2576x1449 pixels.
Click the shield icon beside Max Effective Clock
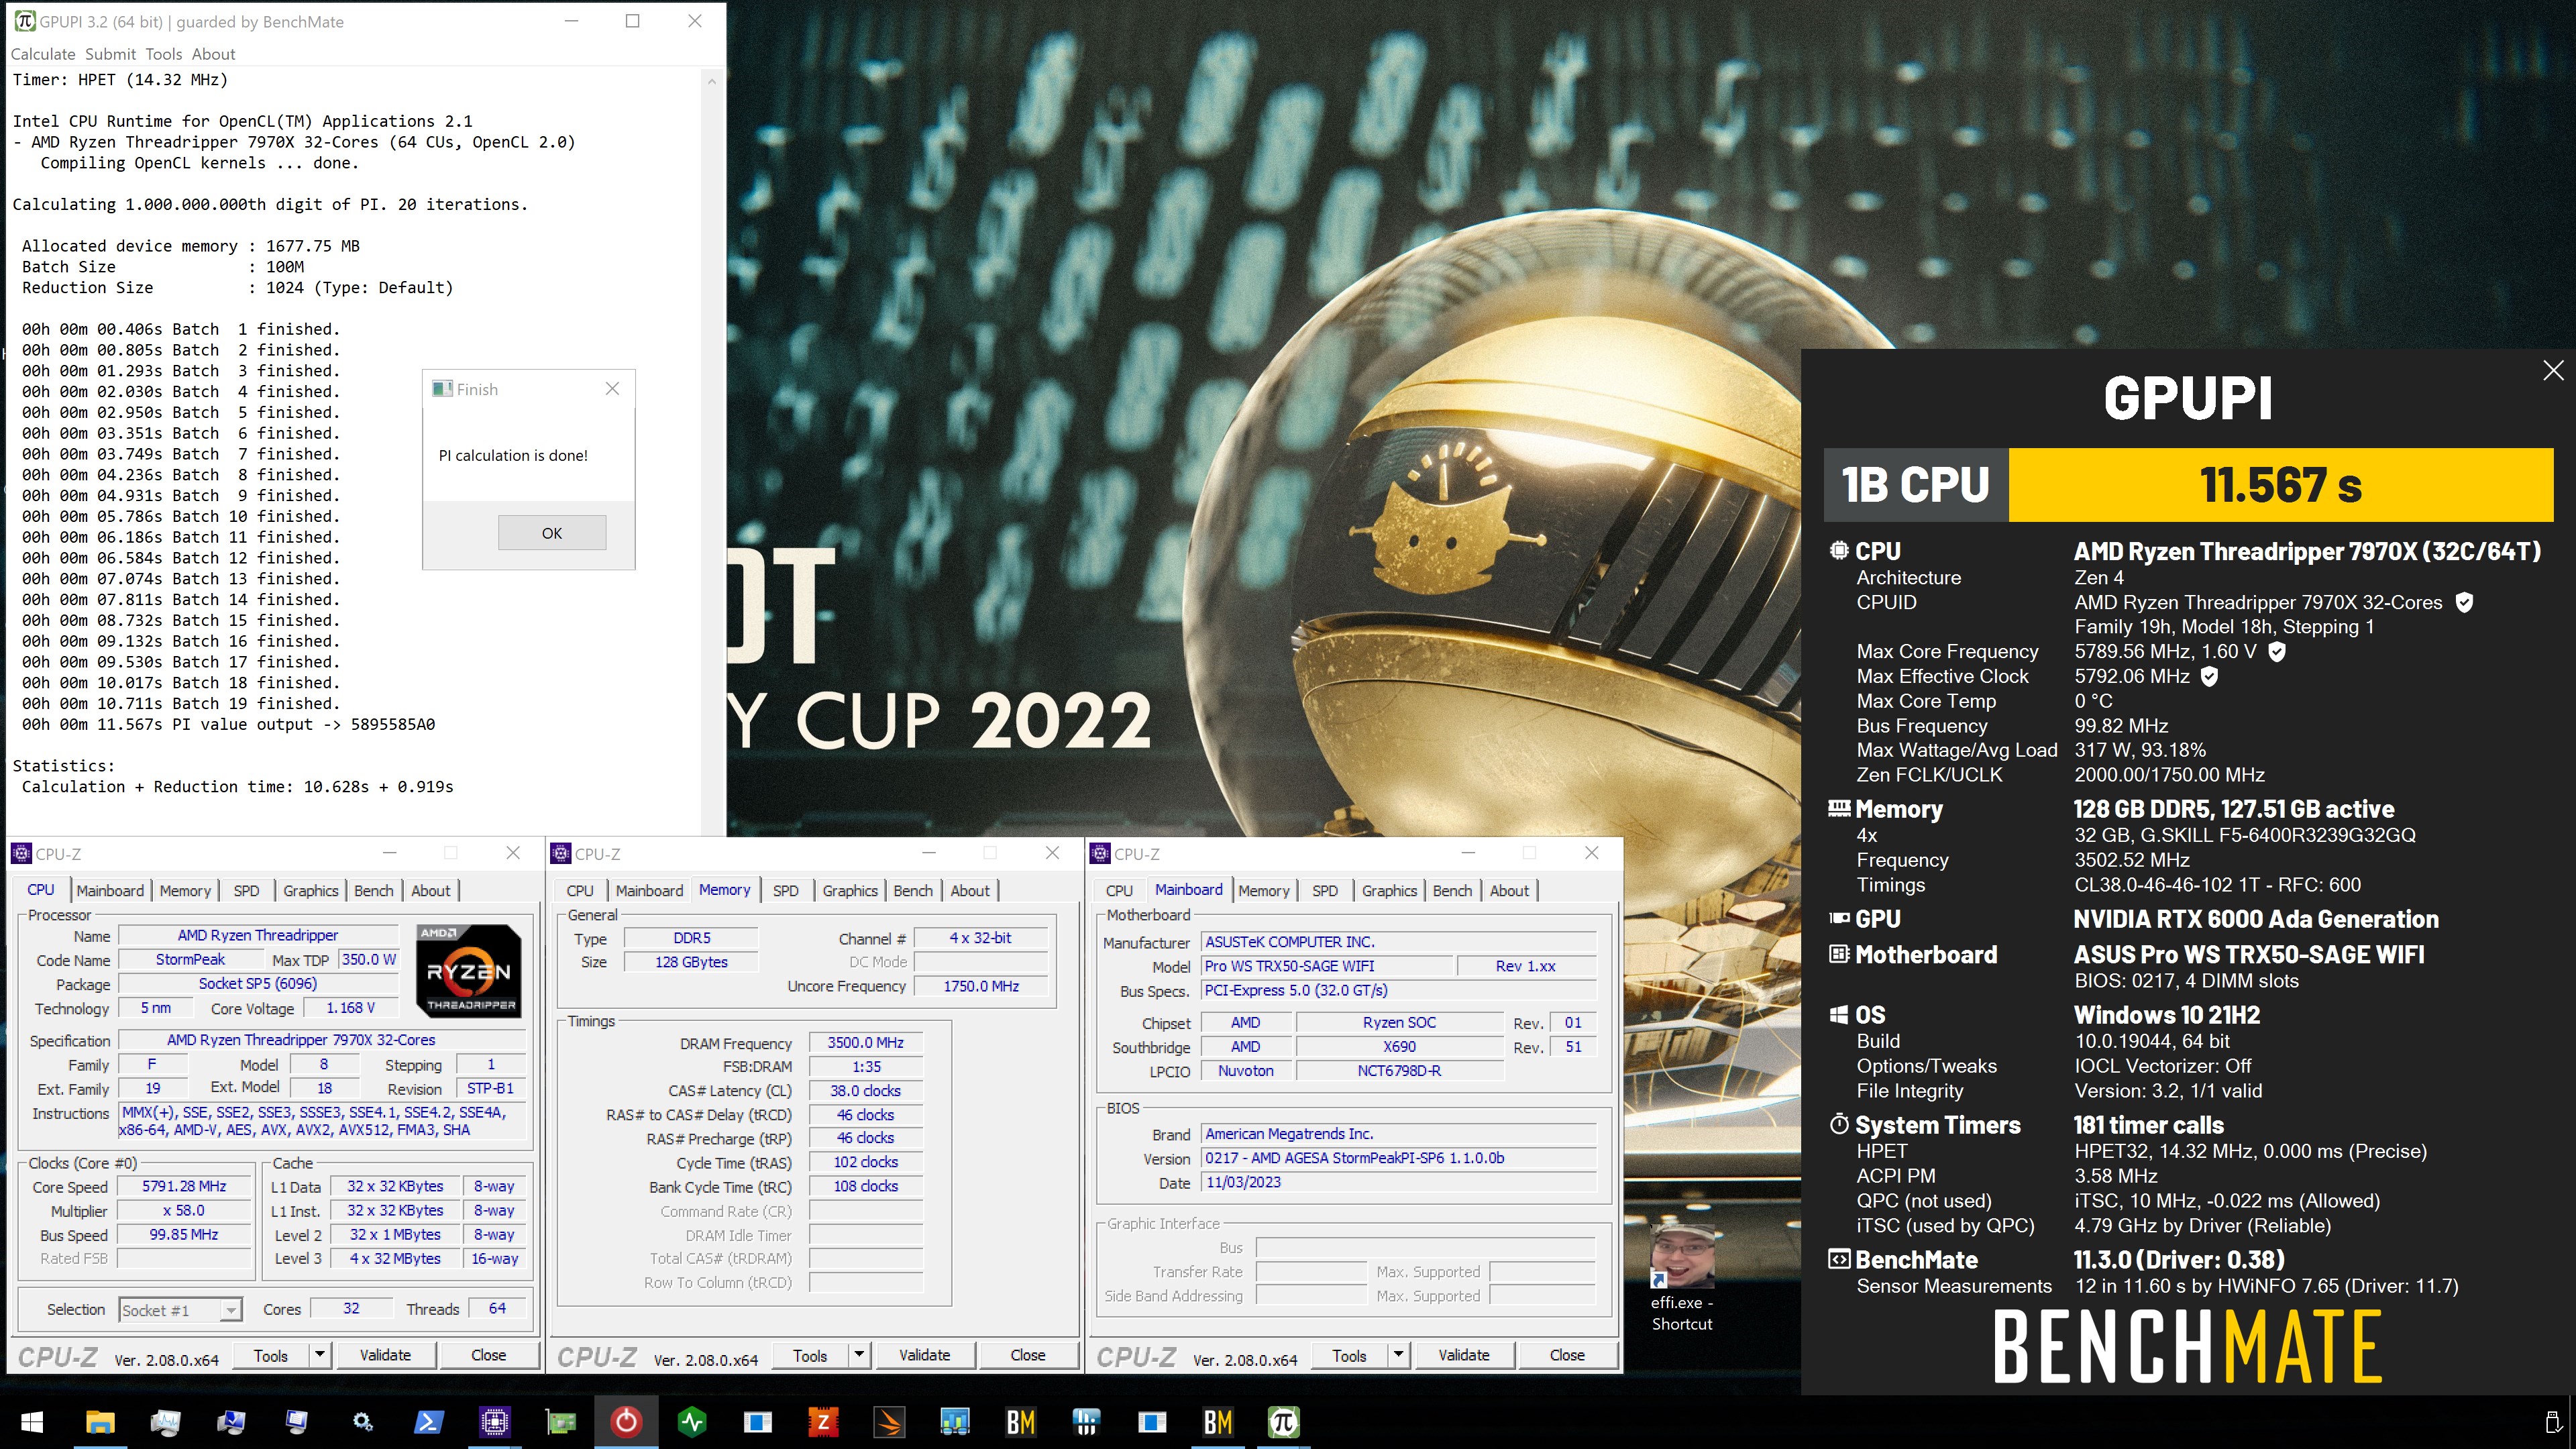(2210, 676)
